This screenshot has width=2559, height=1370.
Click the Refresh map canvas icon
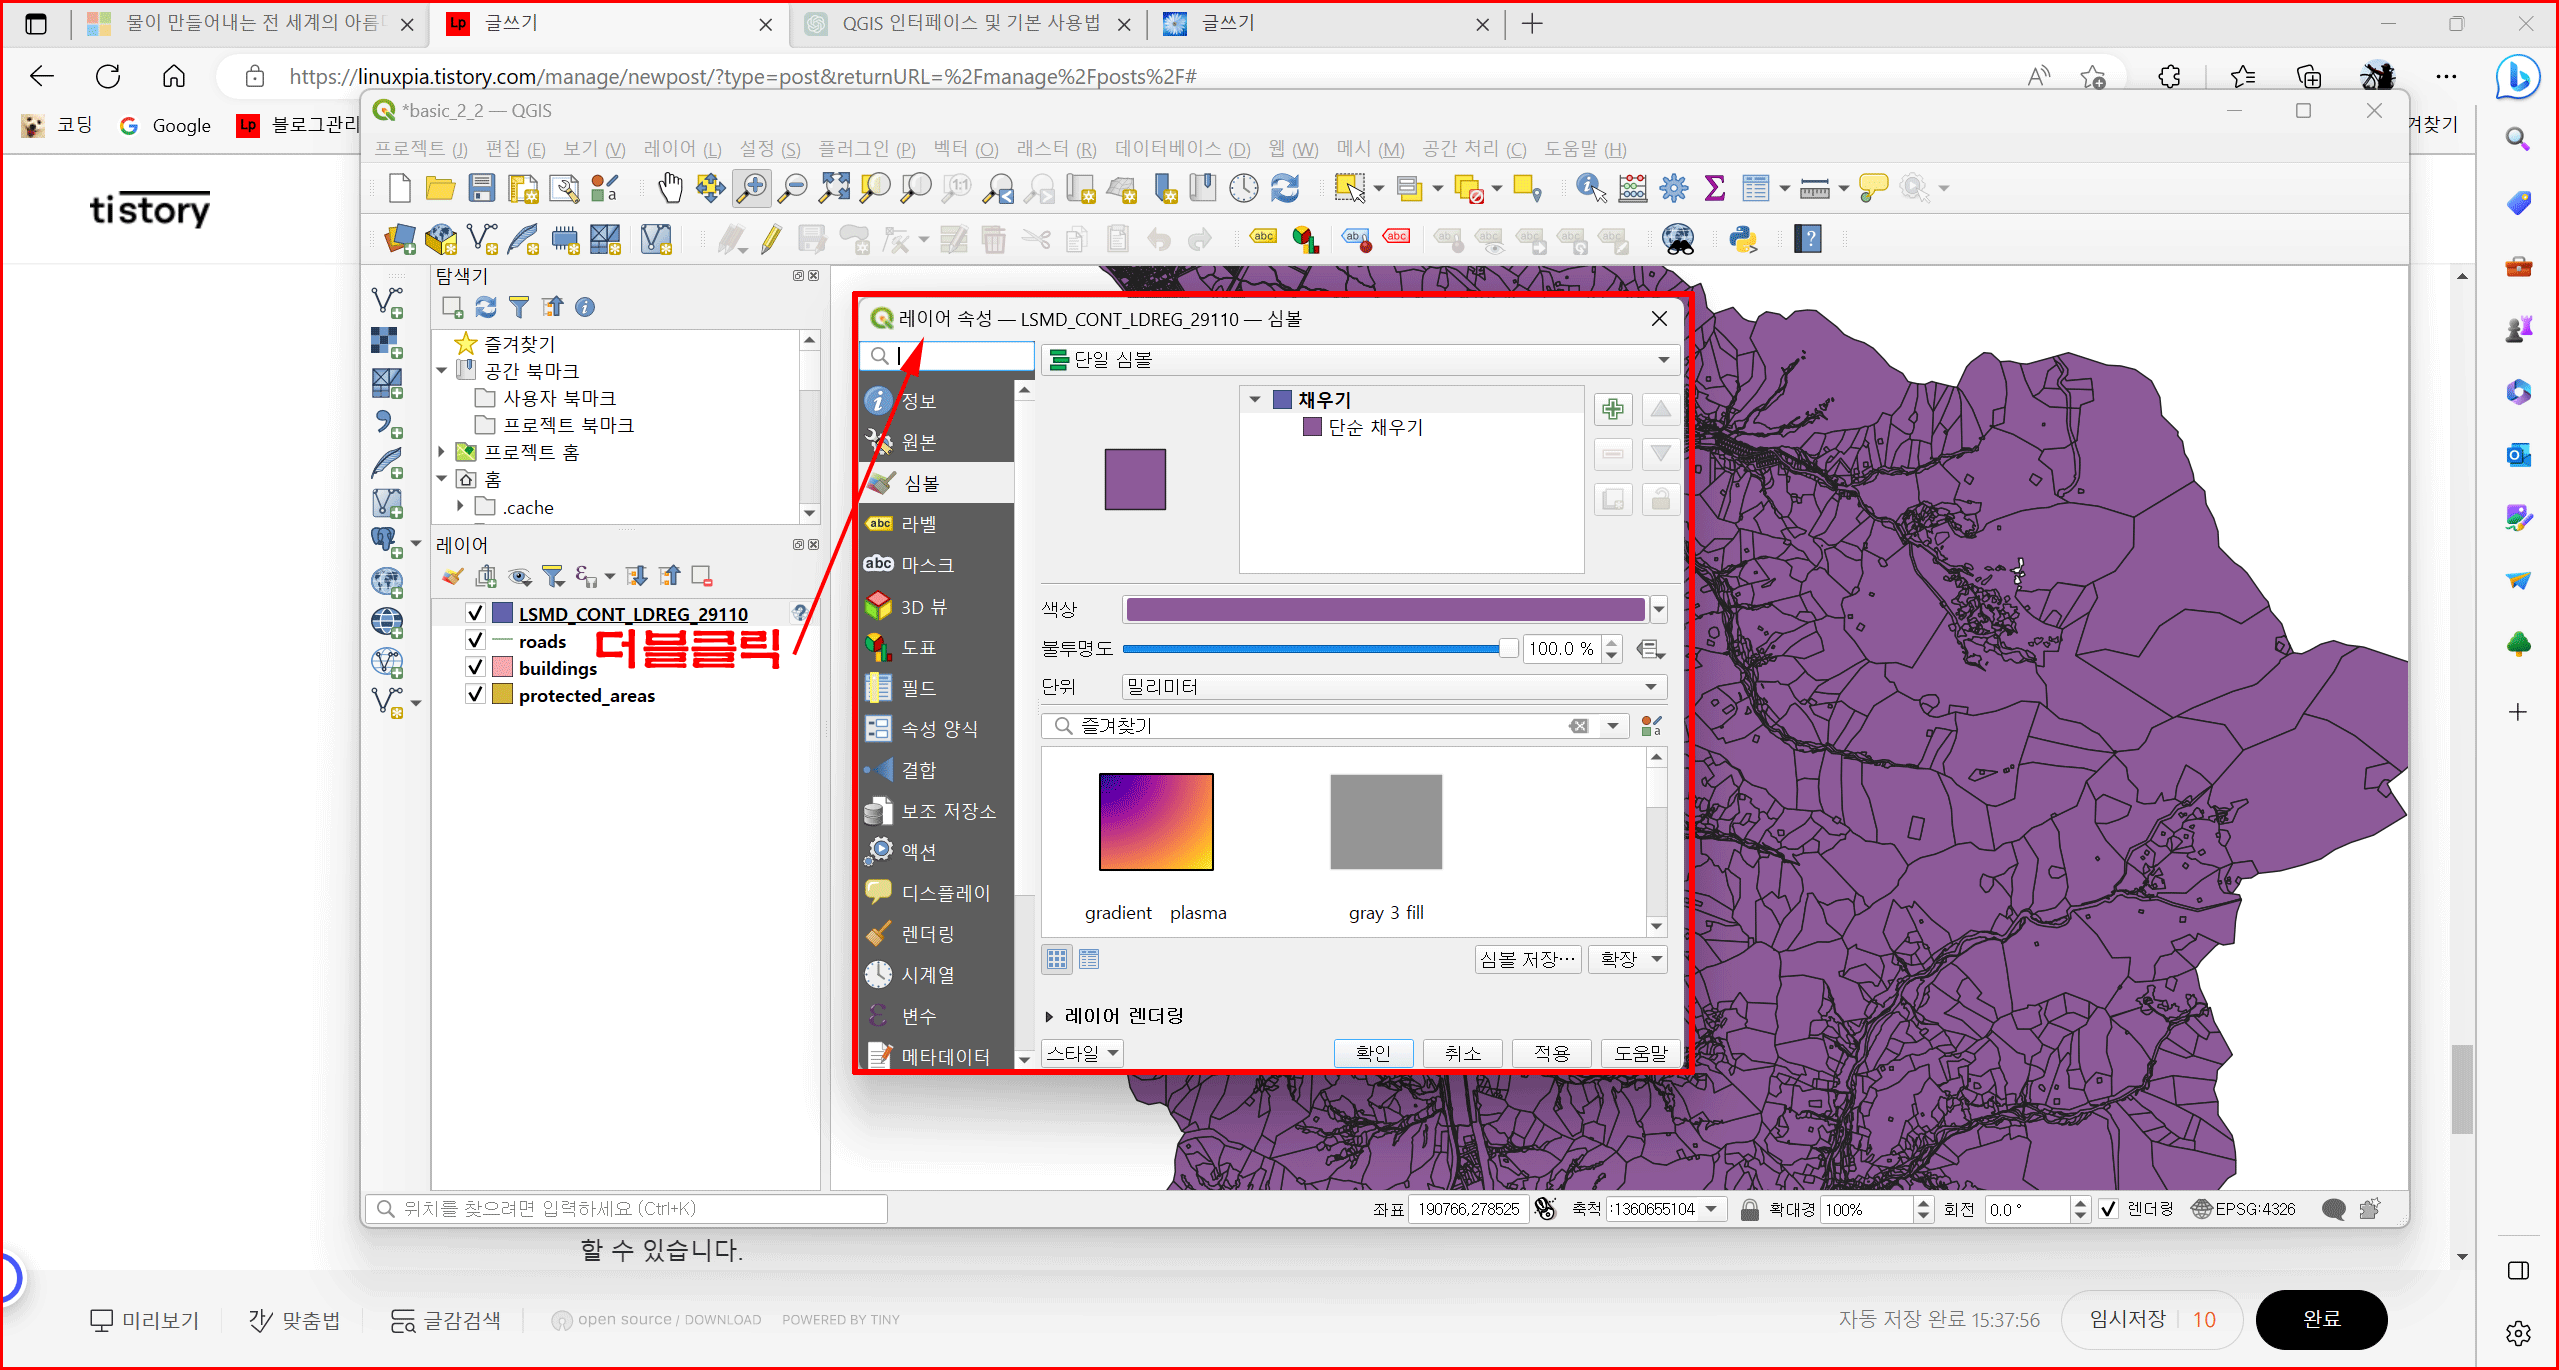[1285, 188]
